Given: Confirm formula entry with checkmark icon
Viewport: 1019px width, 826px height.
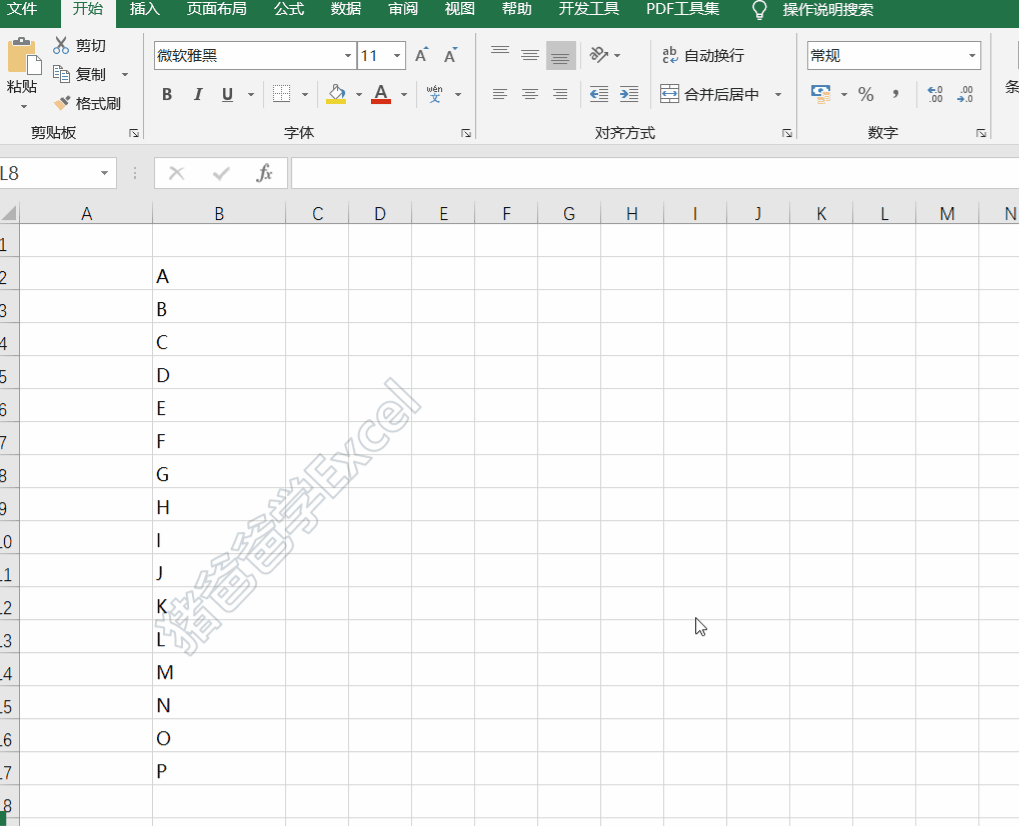Looking at the screenshot, I should [x=221, y=173].
